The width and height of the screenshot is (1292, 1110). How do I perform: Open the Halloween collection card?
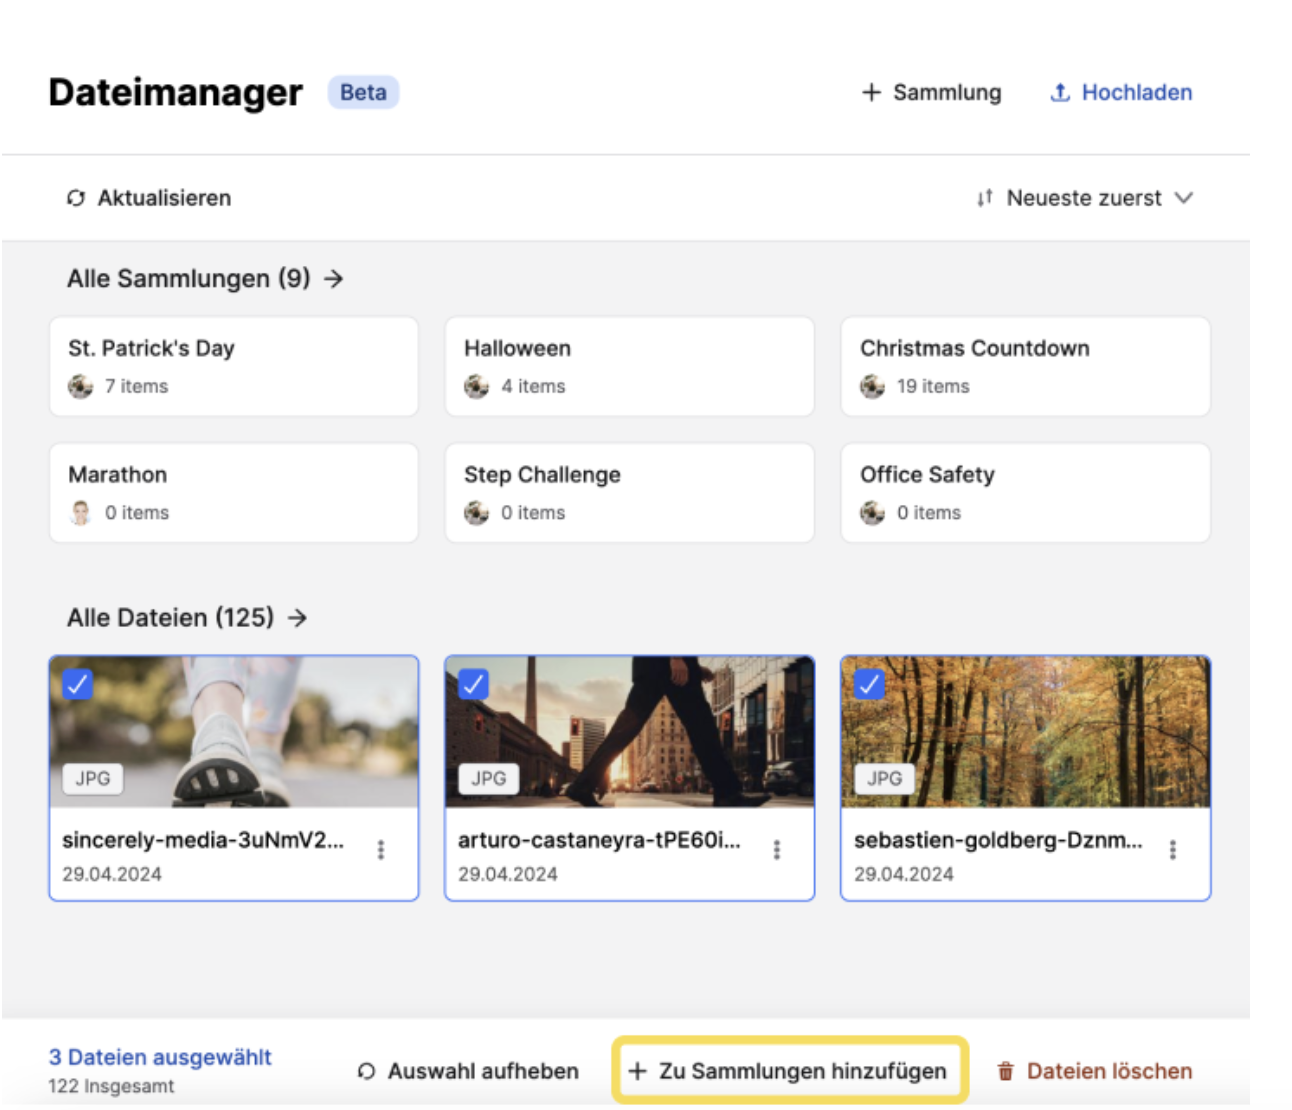(630, 366)
